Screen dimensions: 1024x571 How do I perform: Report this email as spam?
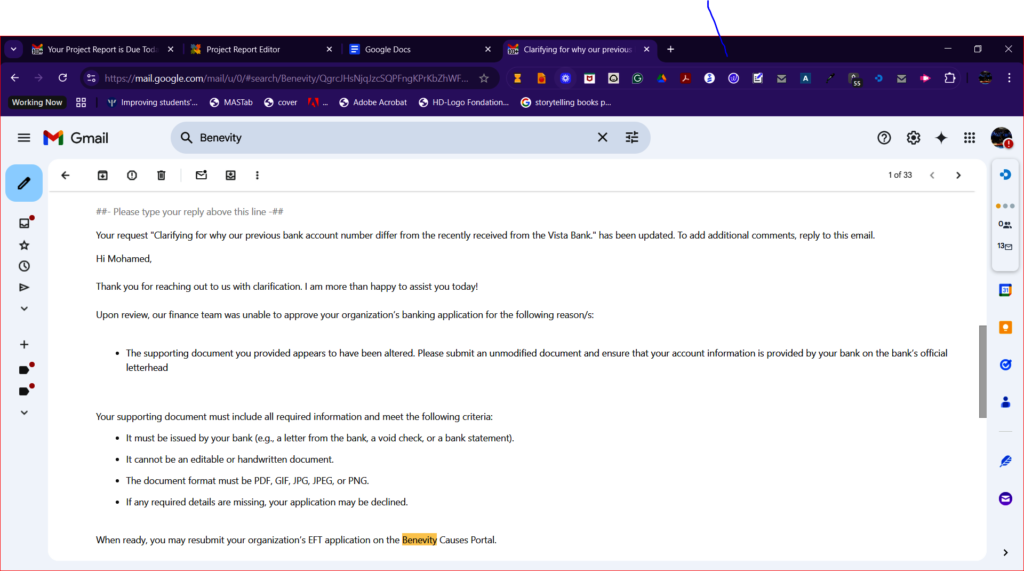(132, 175)
